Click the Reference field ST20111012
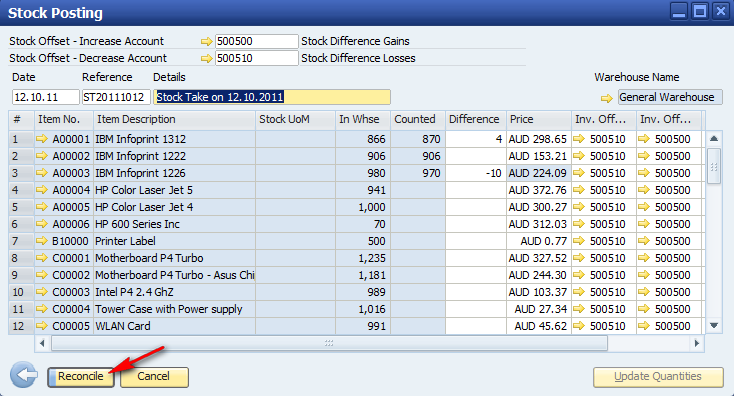This screenshot has width=734, height=396. click(116, 97)
